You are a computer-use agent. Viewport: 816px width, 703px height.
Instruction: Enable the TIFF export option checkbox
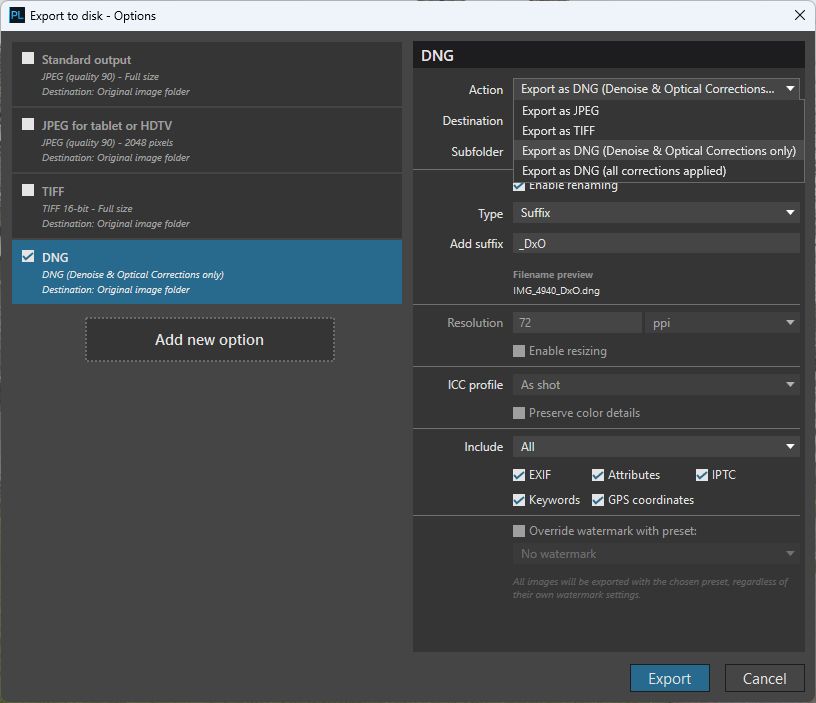click(x=28, y=191)
